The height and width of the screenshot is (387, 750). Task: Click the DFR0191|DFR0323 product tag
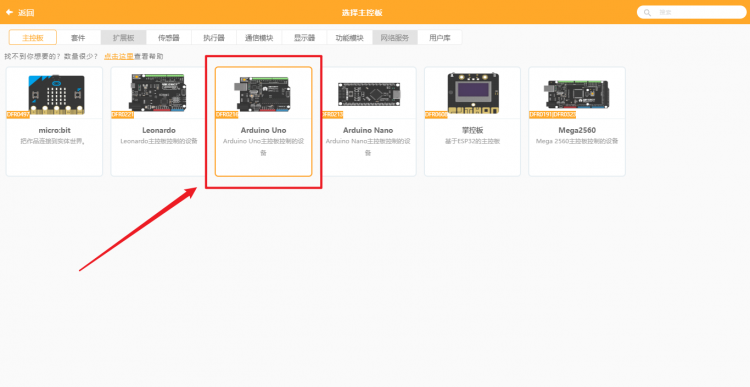[552, 115]
